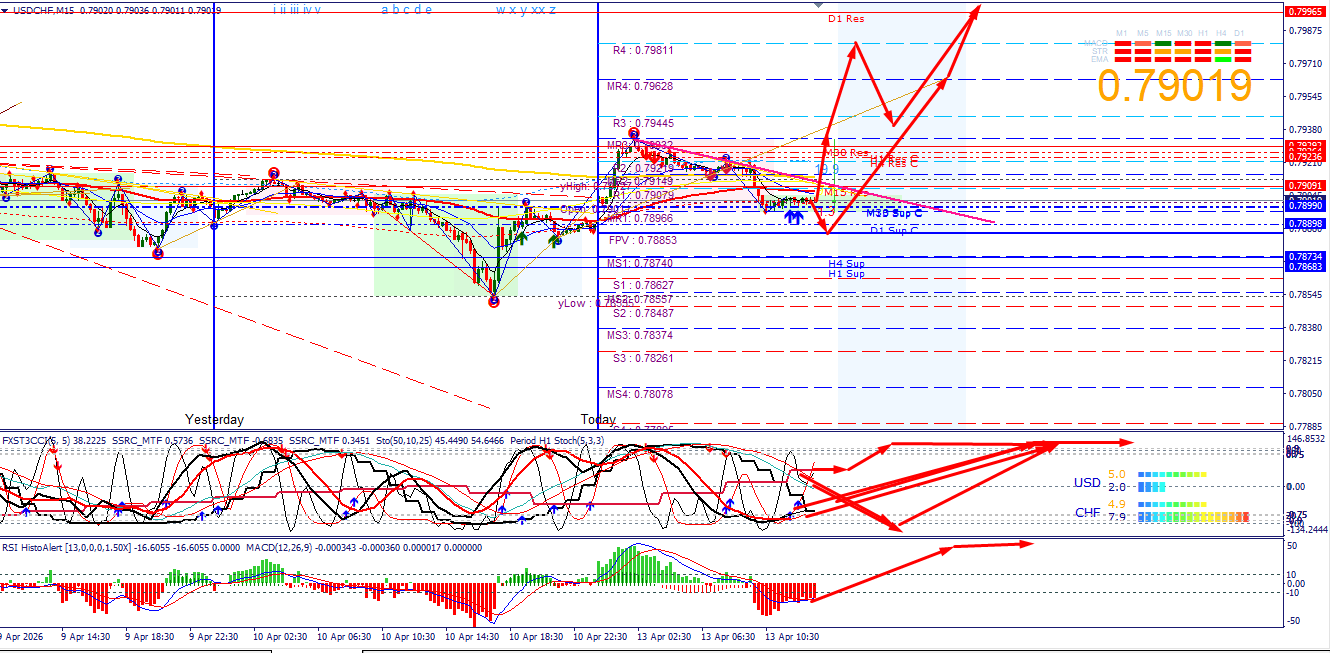Click the M30 Sup C label
The height and width of the screenshot is (653, 1330).
tap(894, 213)
